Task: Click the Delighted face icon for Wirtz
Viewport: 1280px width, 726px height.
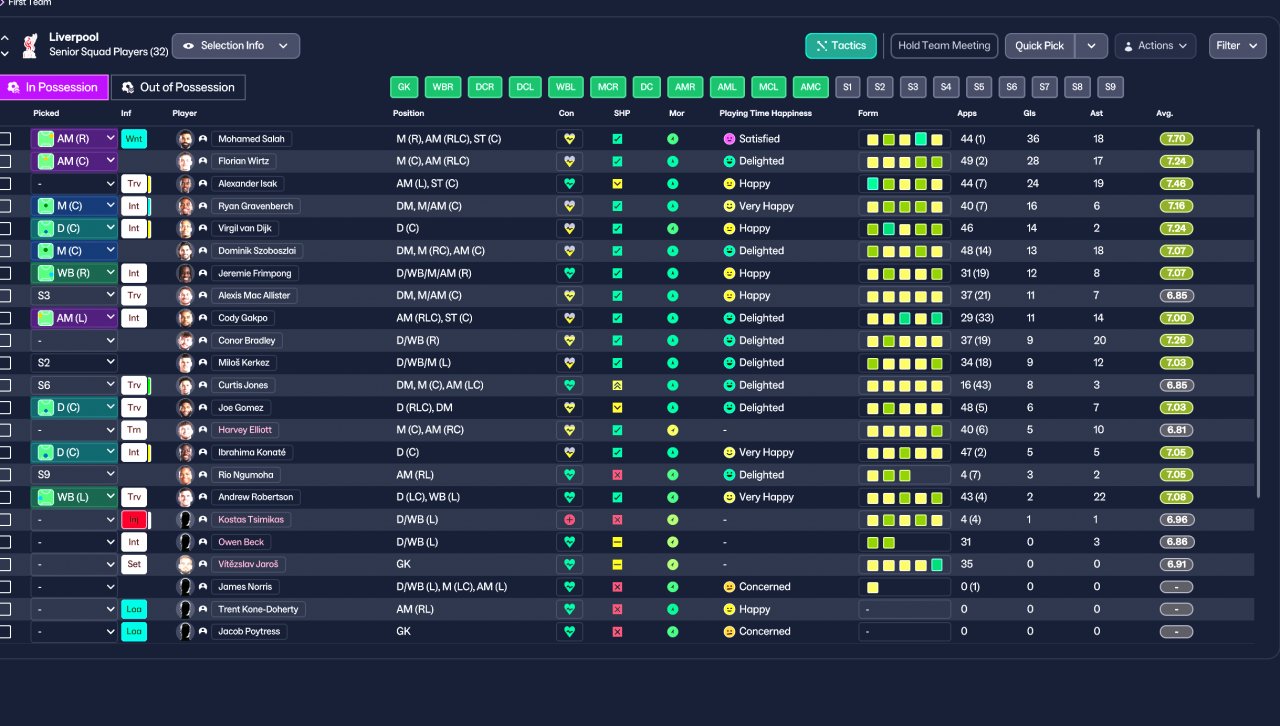Action: [x=729, y=161]
